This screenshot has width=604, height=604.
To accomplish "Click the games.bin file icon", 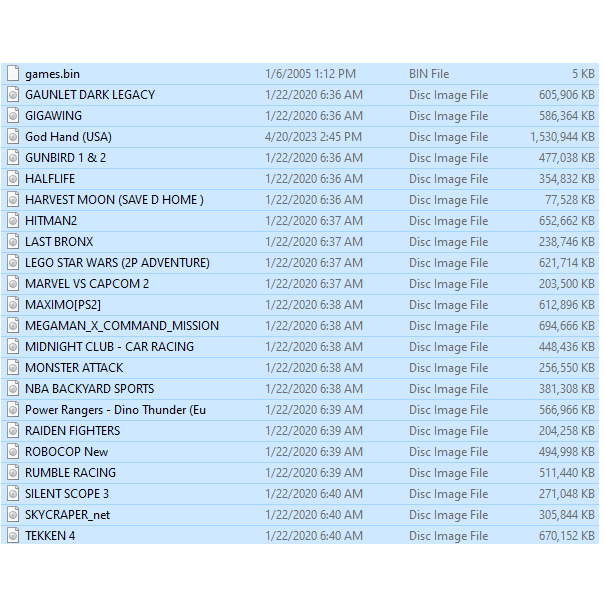I will [13, 74].
